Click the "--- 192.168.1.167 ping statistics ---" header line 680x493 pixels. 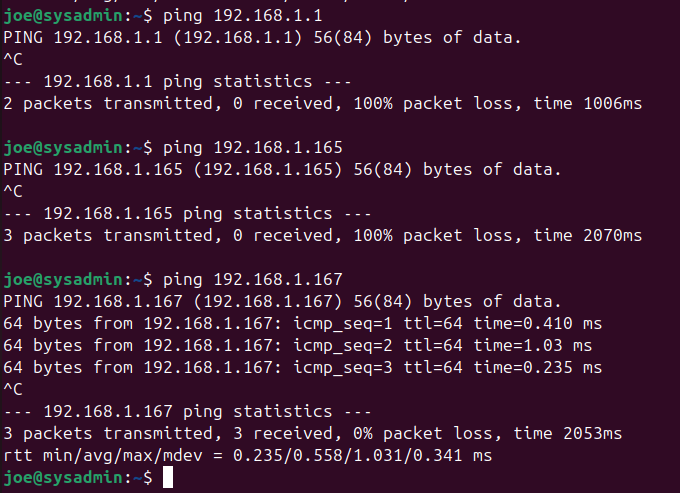click(187, 413)
